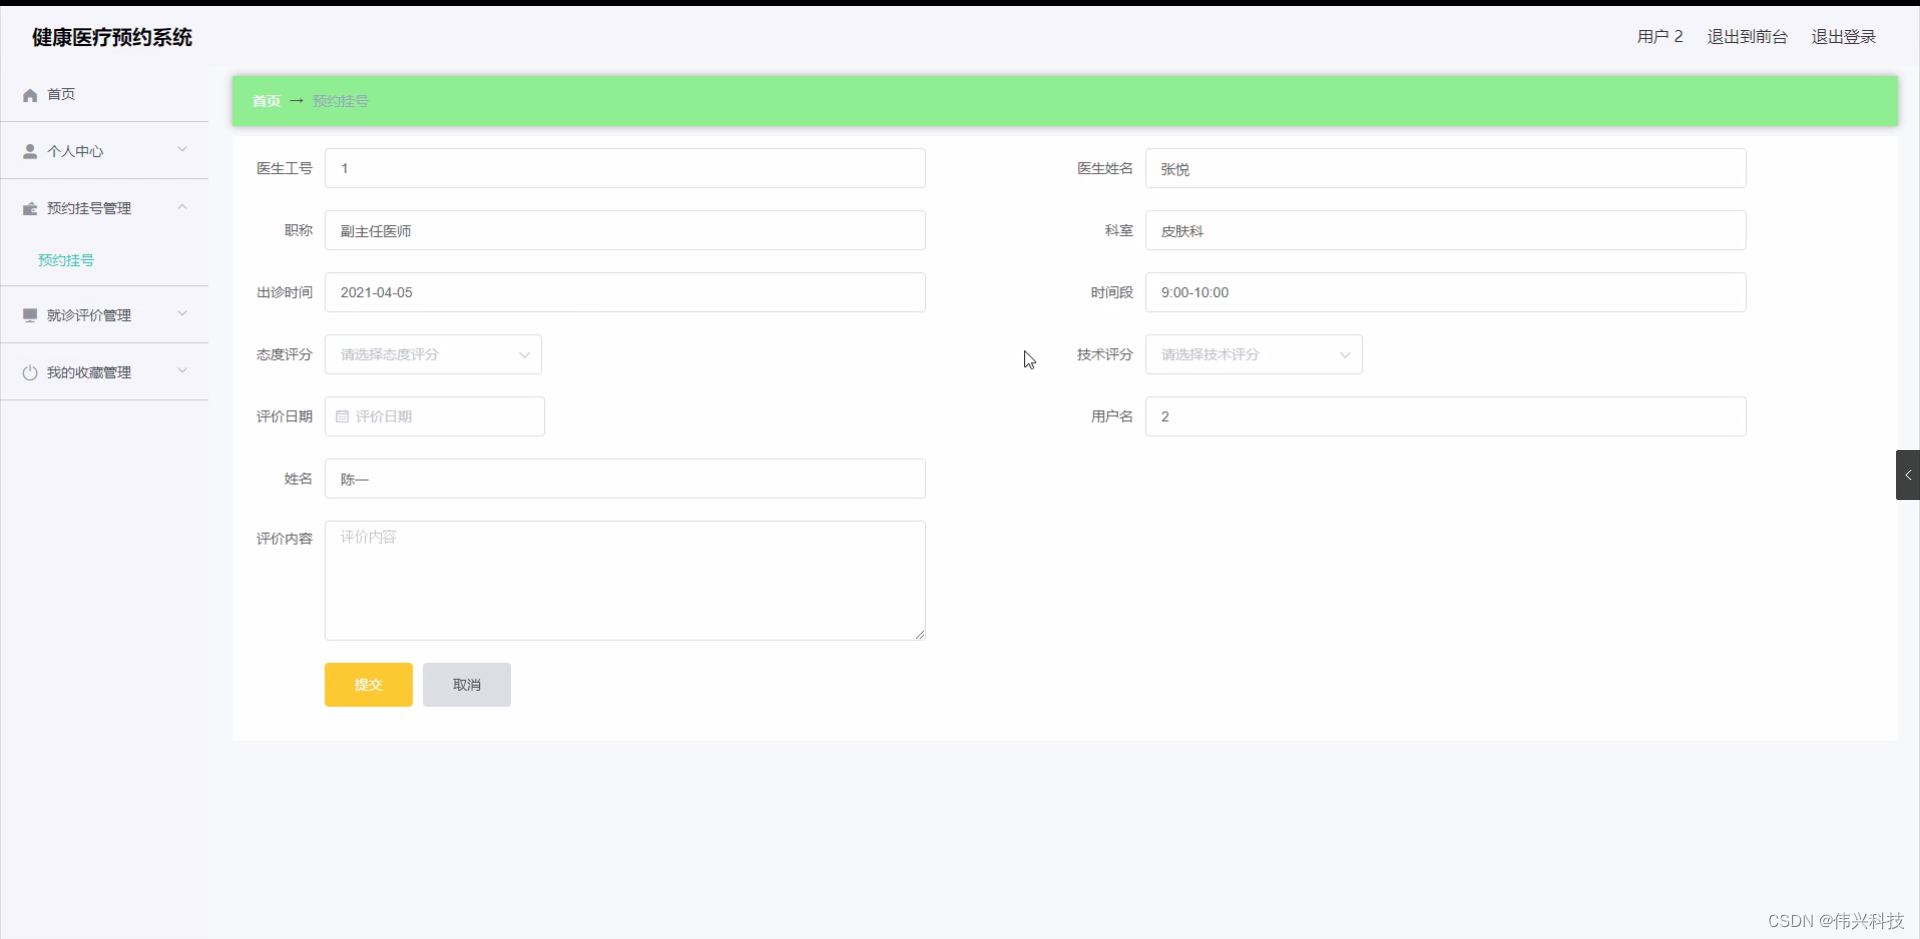Click 退出到前台 in the top bar
The width and height of the screenshot is (1920, 939).
click(x=1746, y=36)
